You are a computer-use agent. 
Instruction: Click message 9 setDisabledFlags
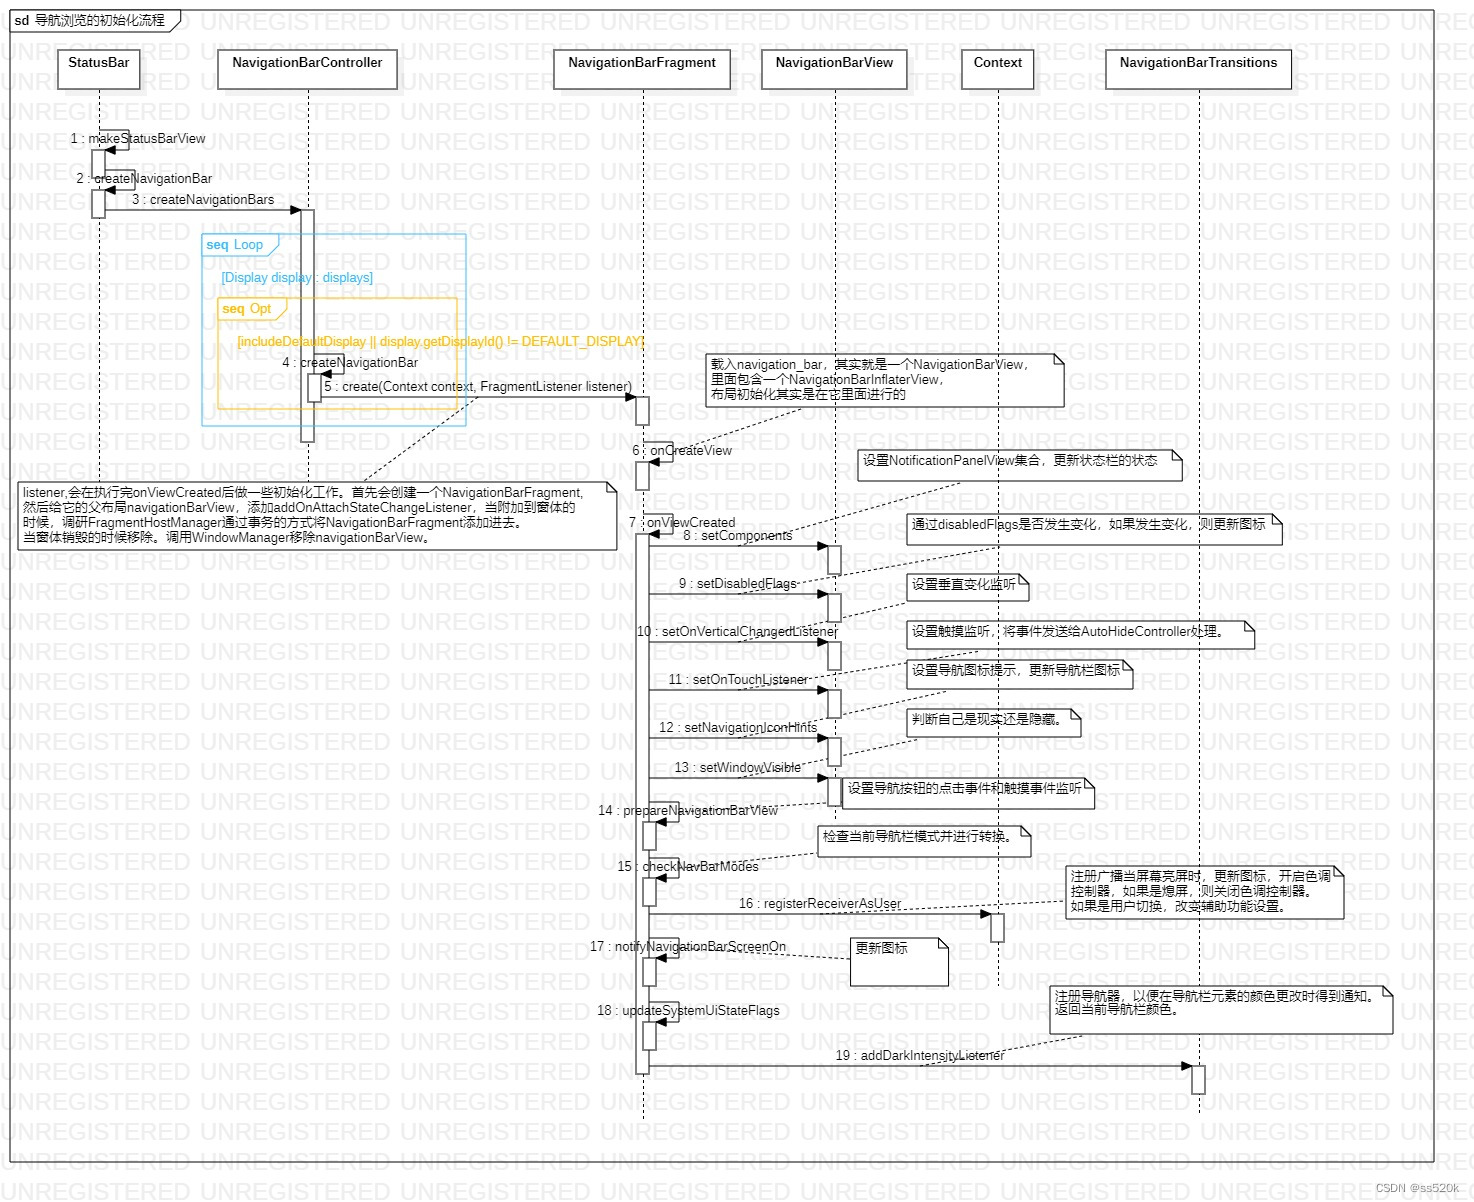(738, 584)
